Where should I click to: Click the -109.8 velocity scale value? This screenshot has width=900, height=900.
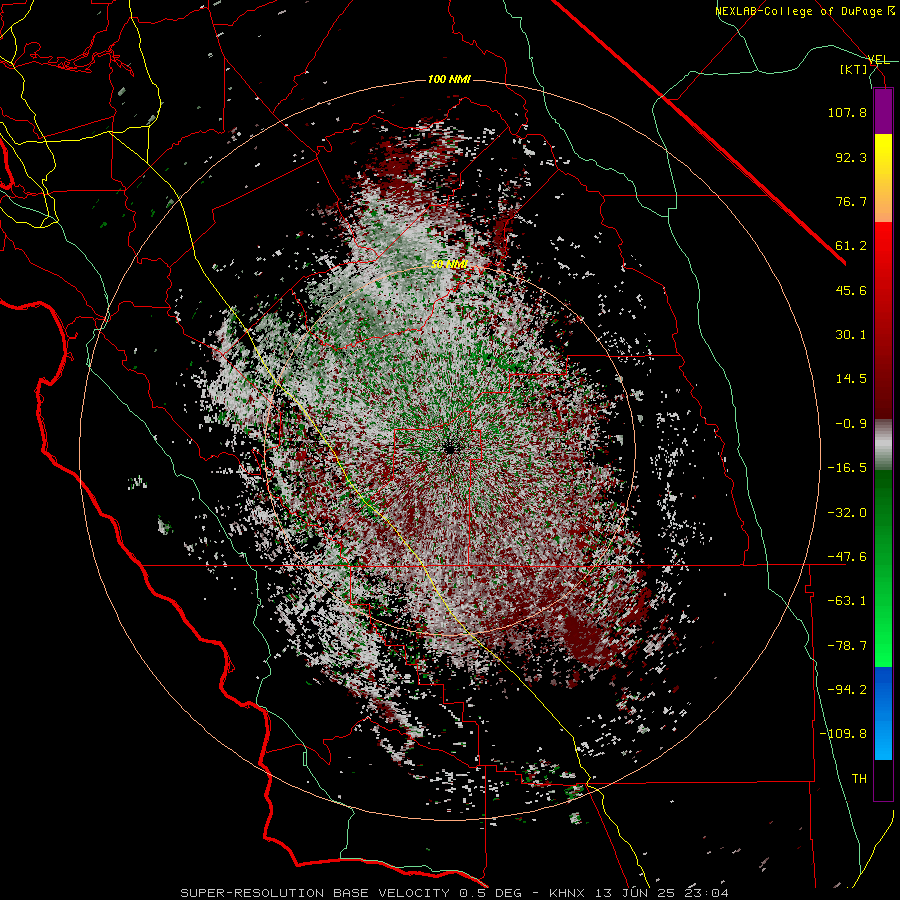tap(843, 734)
